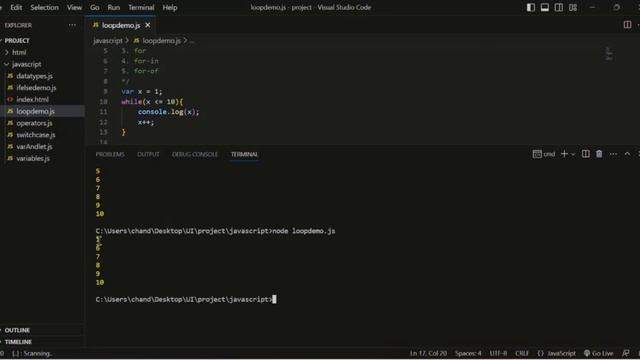Open index.html file
The height and width of the screenshot is (360, 640).
pyautogui.click(x=33, y=99)
